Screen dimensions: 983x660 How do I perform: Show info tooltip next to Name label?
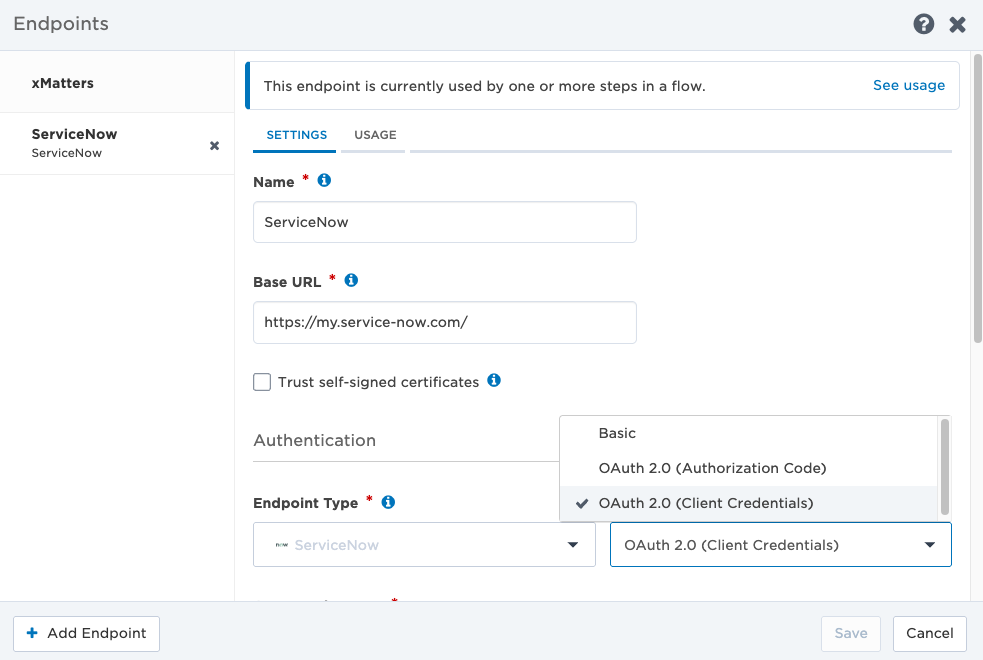pyautogui.click(x=324, y=181)
